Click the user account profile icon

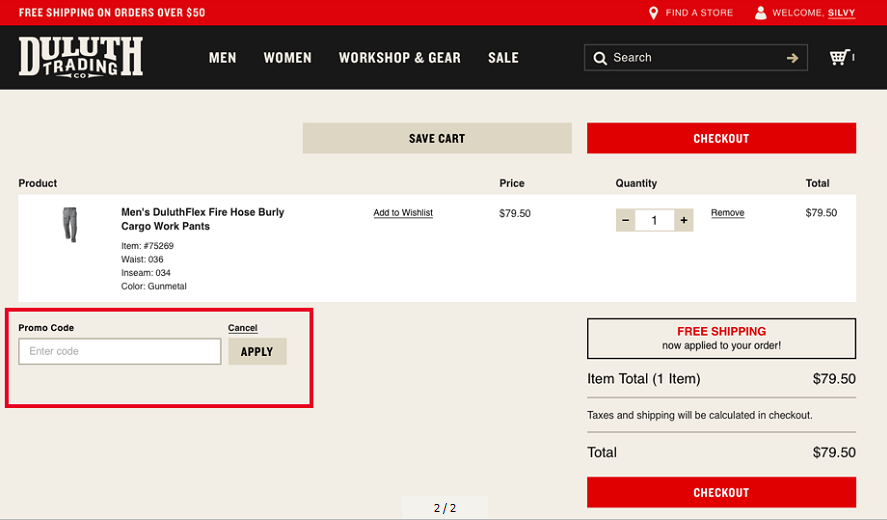point(761,12)
